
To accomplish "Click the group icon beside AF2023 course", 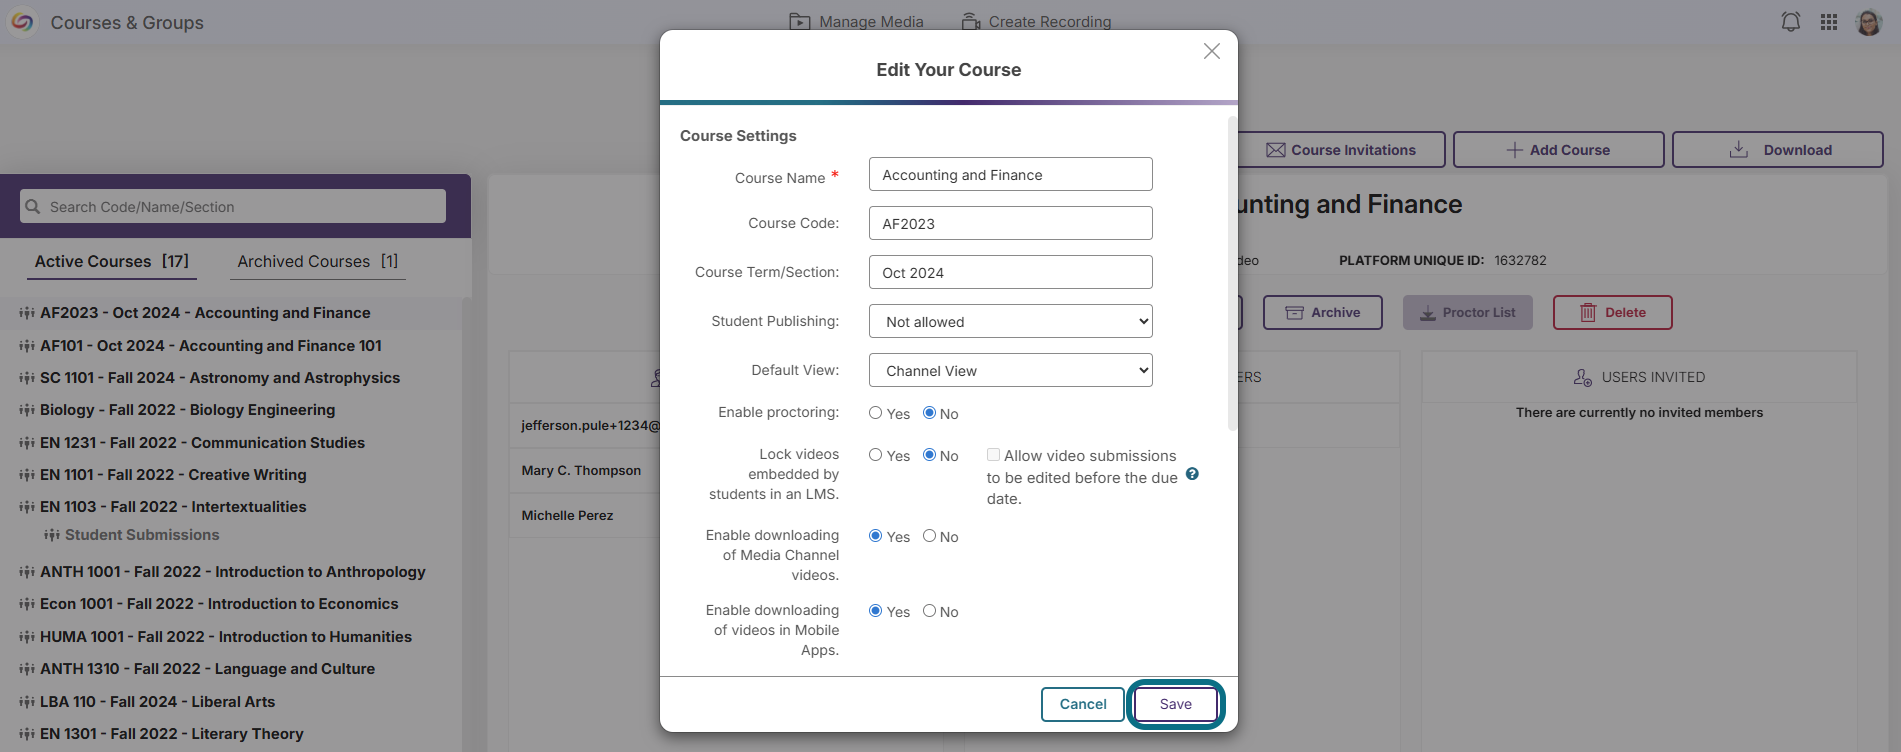I will tap(27, 313).
